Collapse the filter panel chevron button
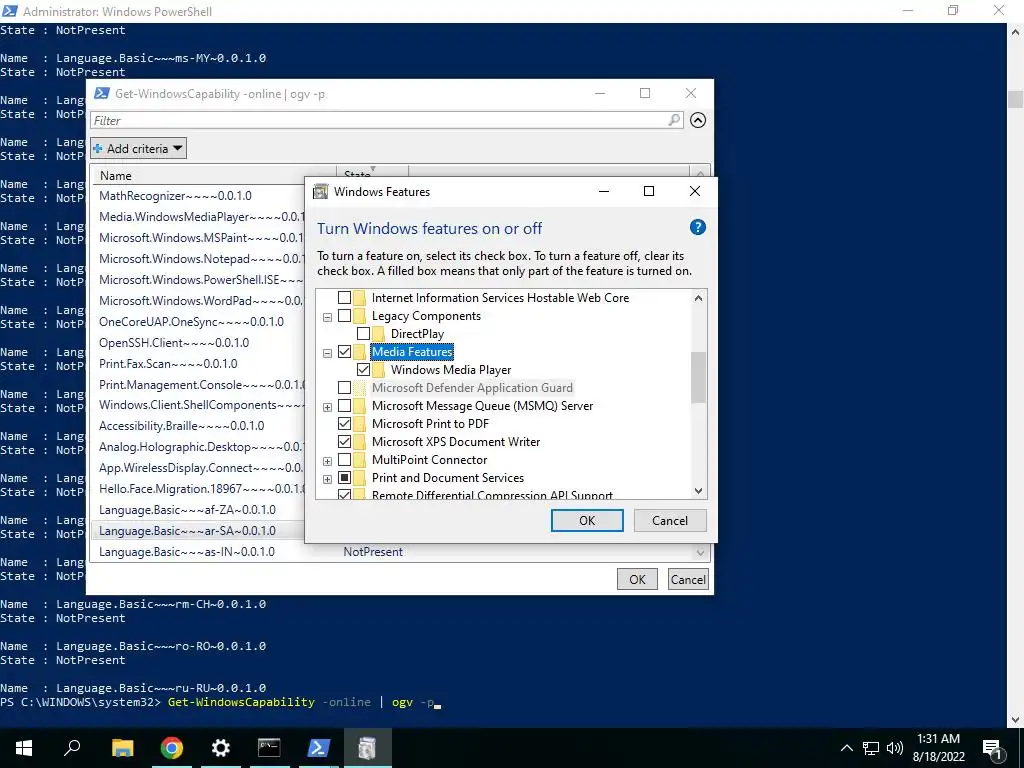Viewport: 1024px width, 768px height. tap(698, 120)
